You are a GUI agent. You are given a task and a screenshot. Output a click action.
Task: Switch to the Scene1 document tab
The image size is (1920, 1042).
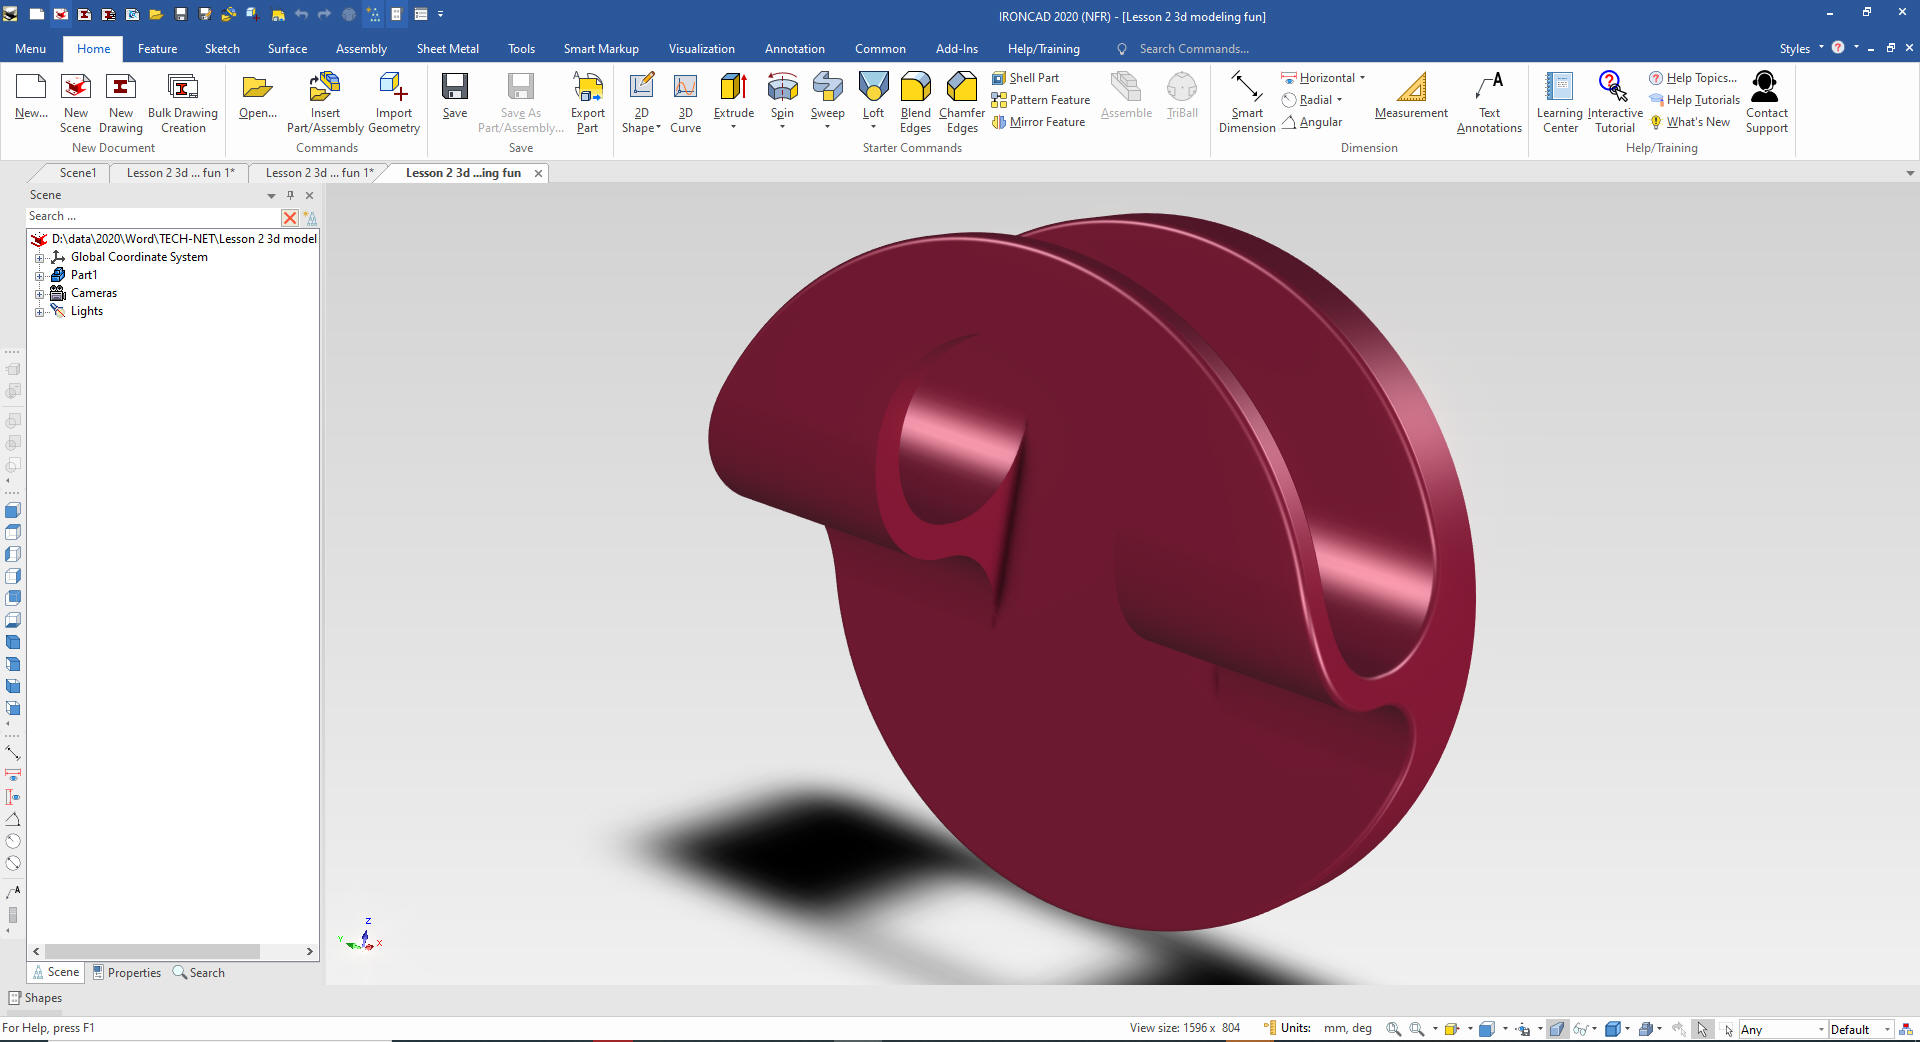(x=77, y=173)
